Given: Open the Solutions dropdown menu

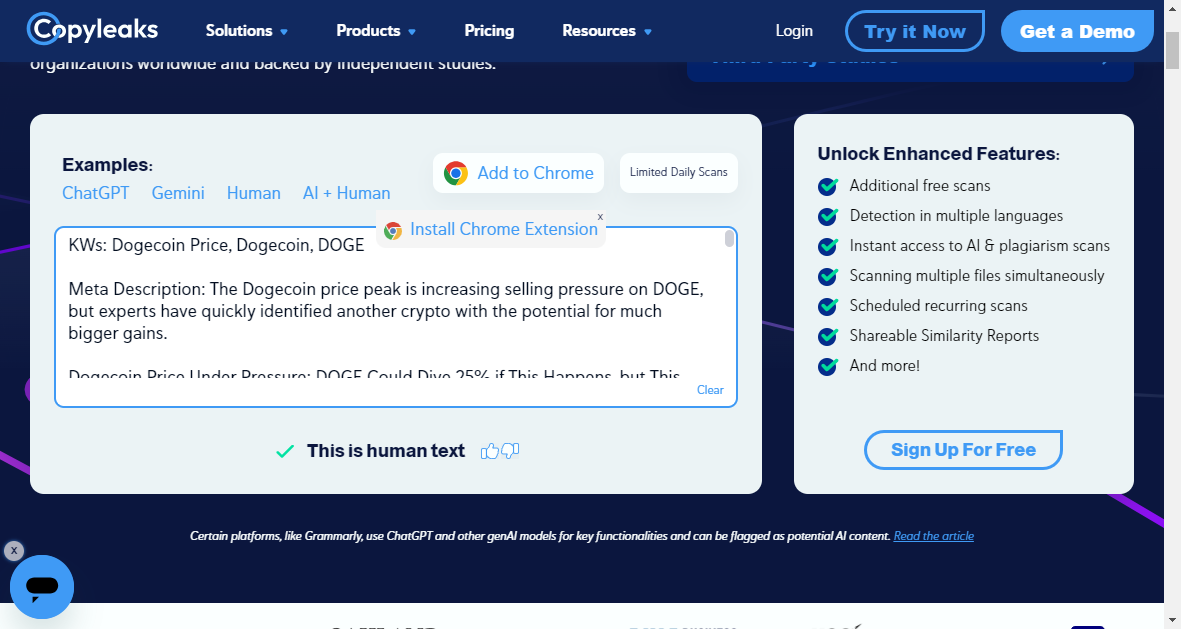Looking at the screenshot, I should (x=246, y=31).
